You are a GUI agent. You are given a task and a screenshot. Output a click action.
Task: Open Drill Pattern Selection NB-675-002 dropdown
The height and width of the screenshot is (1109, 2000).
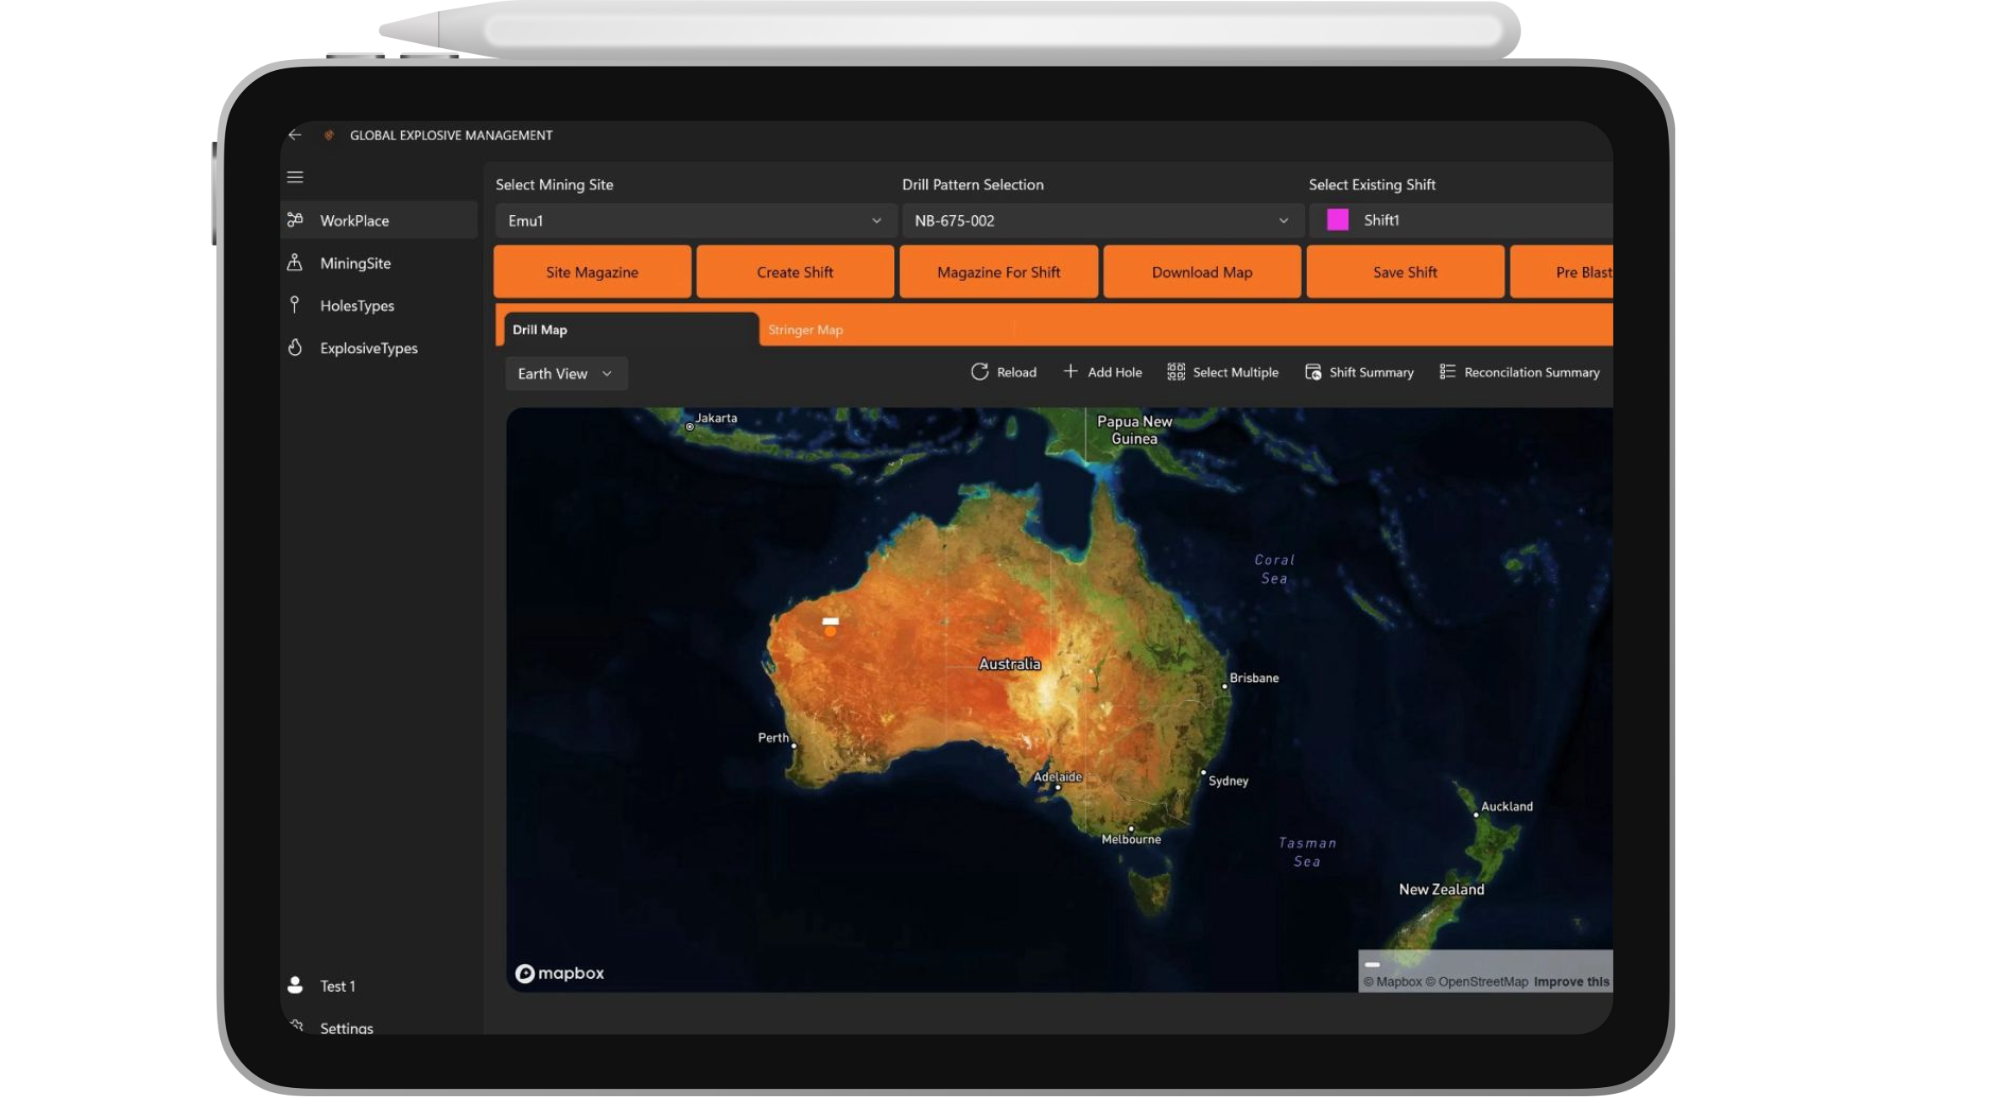coord(1100,221)
